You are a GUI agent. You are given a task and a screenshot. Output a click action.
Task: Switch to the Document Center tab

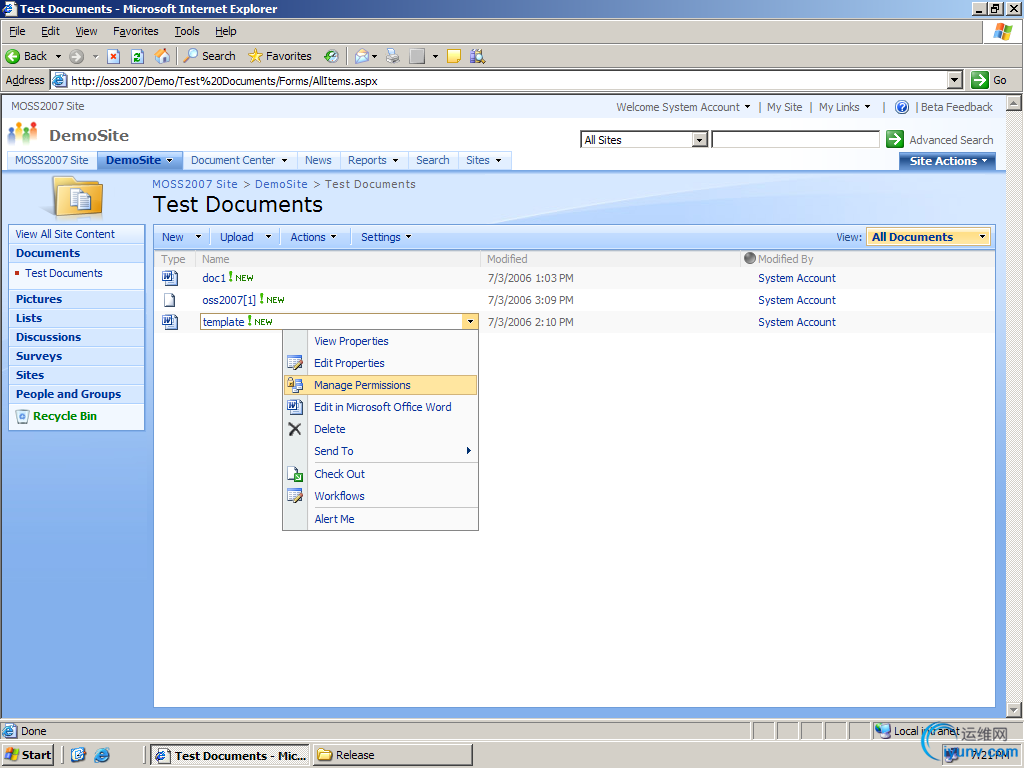pyautogui.click(x=239, y=161)
